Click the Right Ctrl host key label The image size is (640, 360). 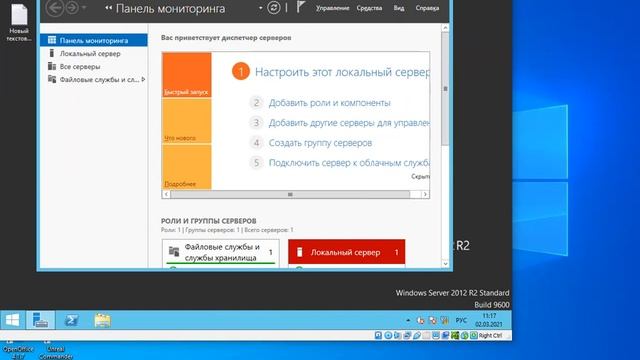491,336
